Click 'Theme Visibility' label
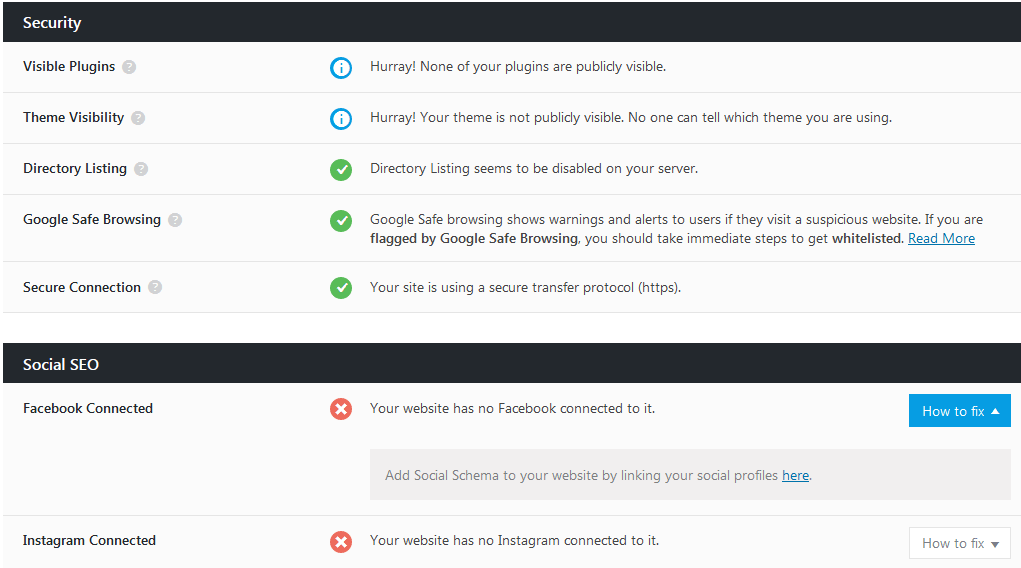The width and height of the screenshot is (1021, 568). (74, 117)
